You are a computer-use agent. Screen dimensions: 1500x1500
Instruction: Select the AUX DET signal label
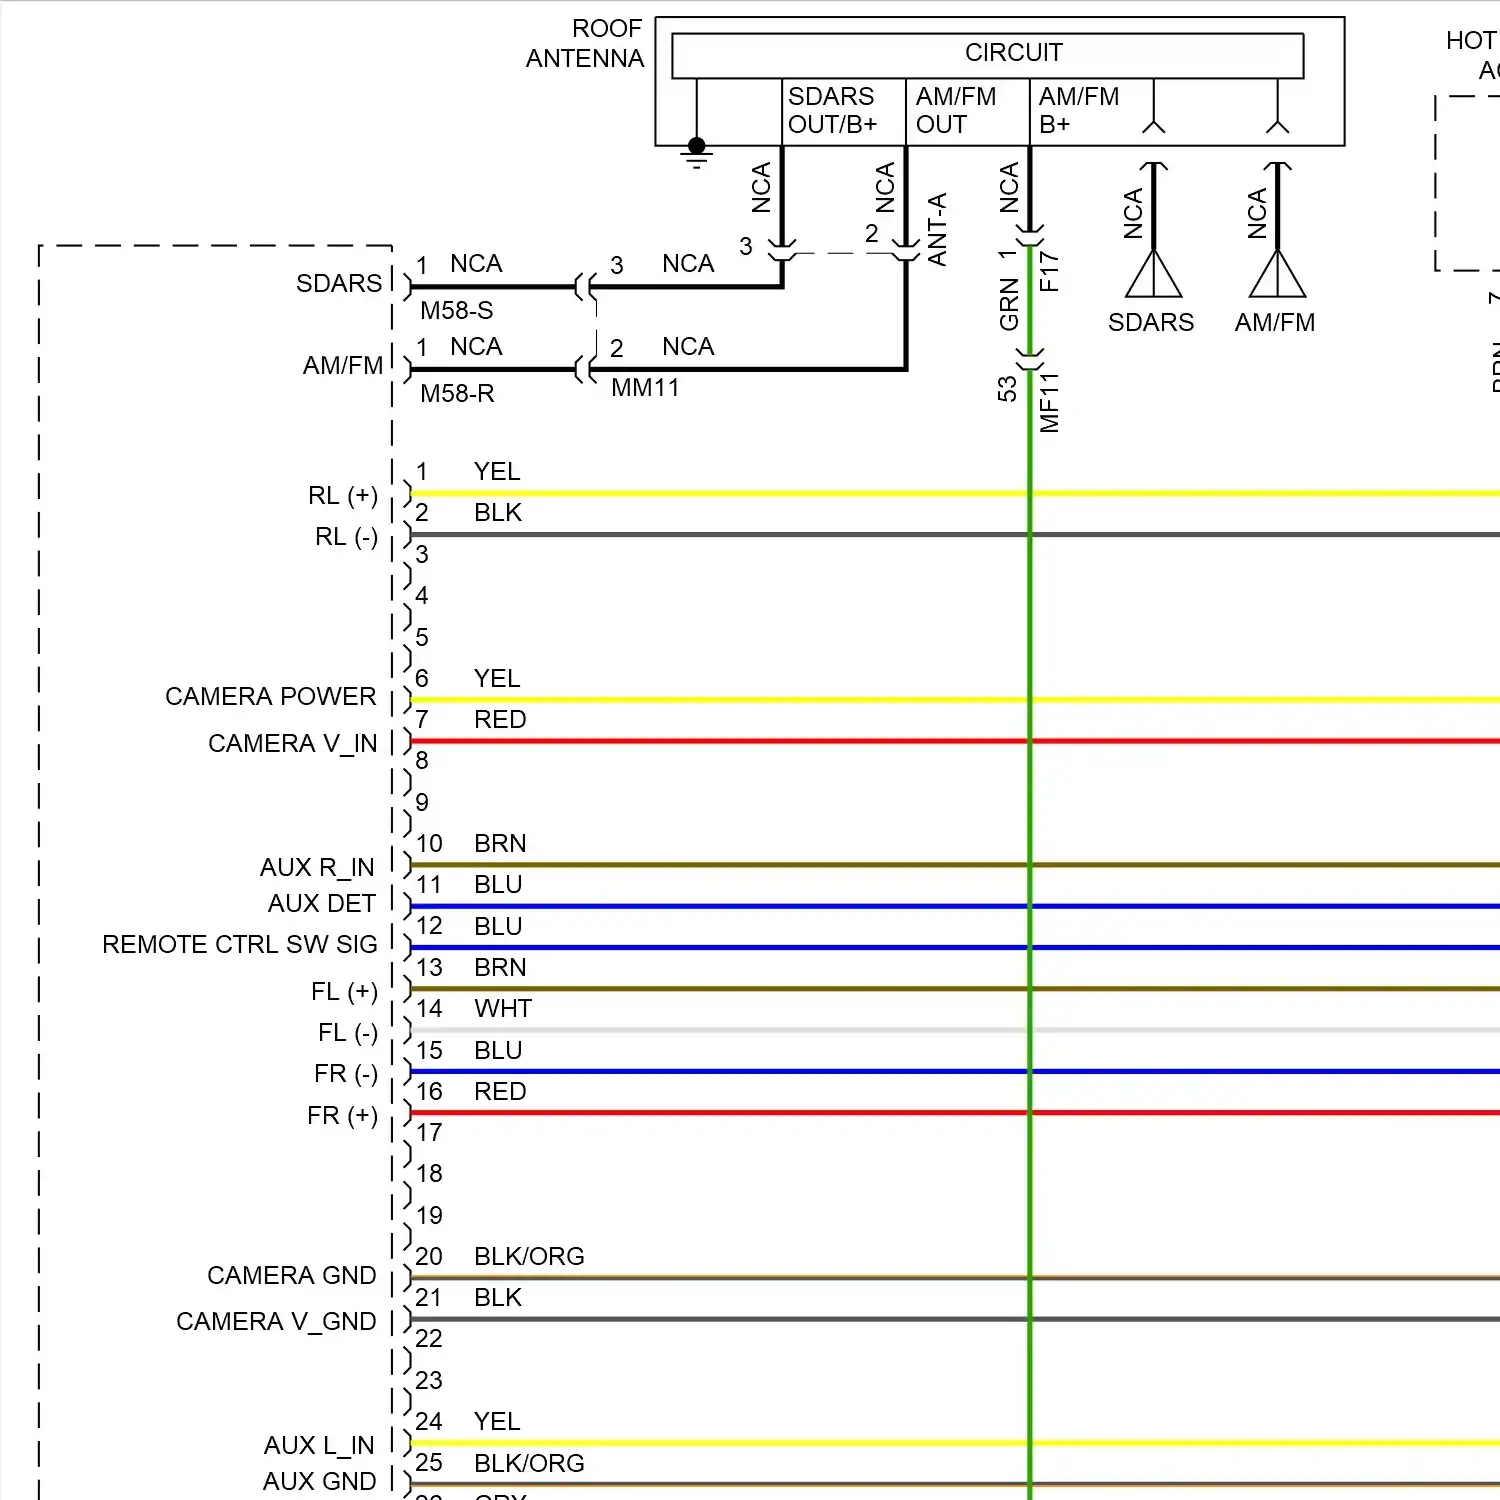(322, 903)
